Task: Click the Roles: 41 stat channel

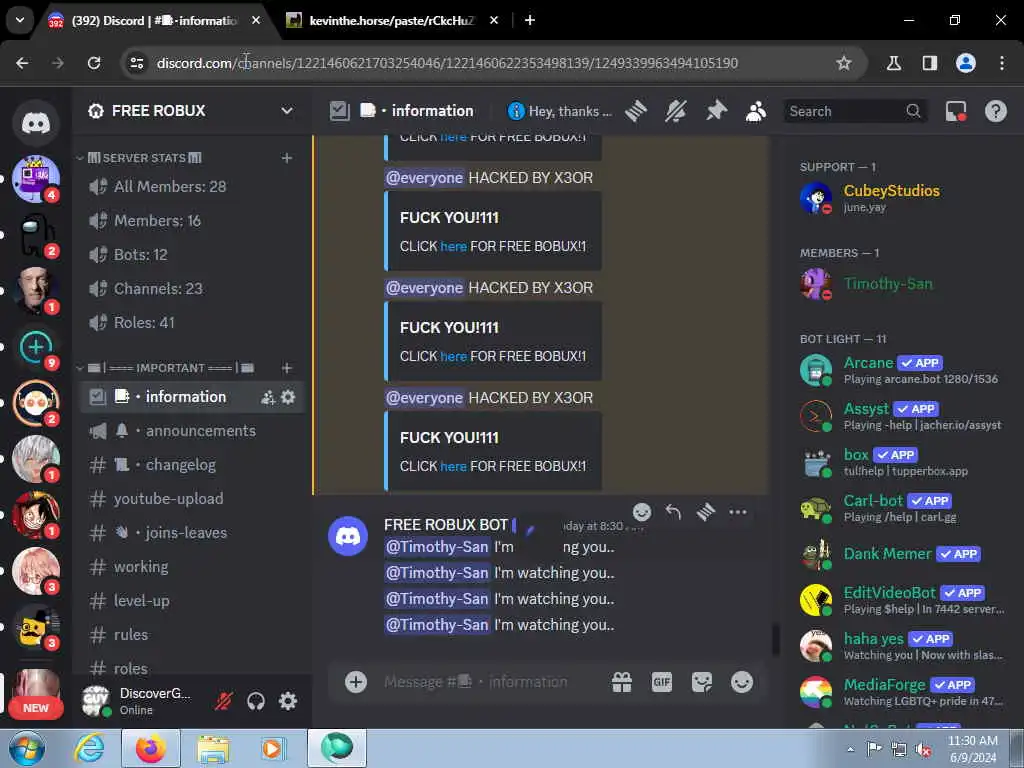Action: (193, 322)
